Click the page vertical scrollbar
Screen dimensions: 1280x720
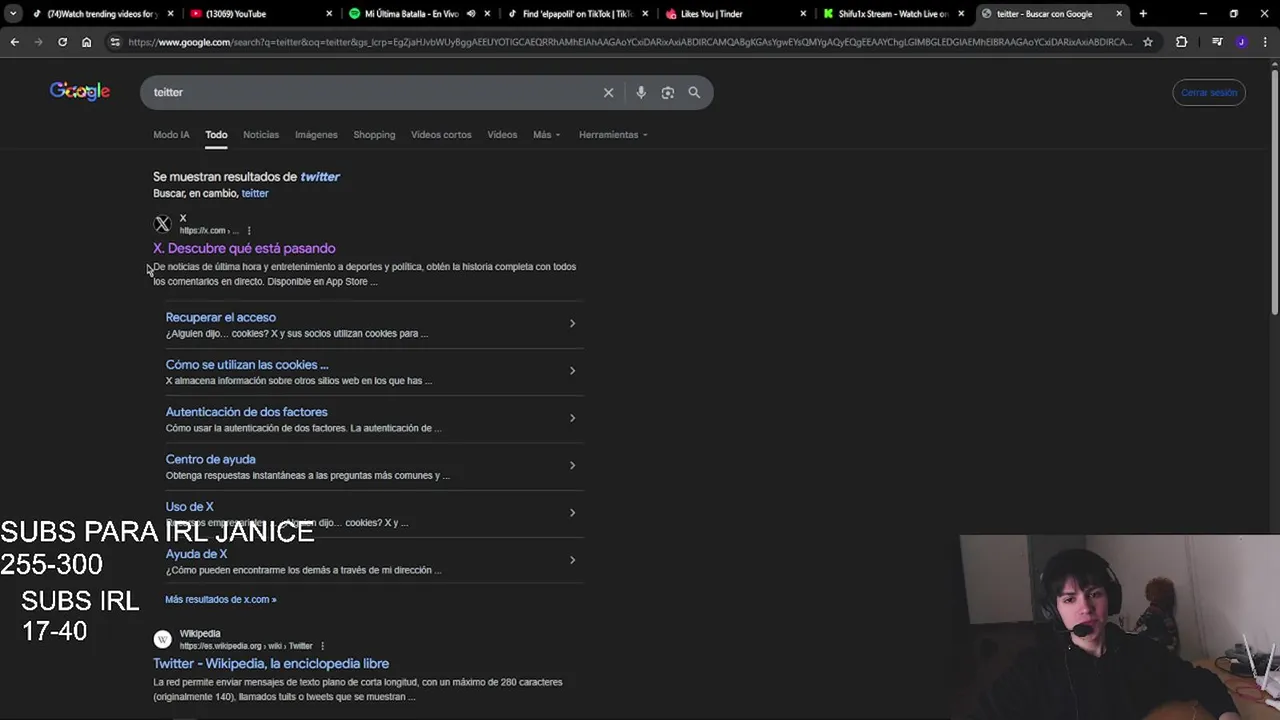pyautogui.click(x=1274, y=190)
